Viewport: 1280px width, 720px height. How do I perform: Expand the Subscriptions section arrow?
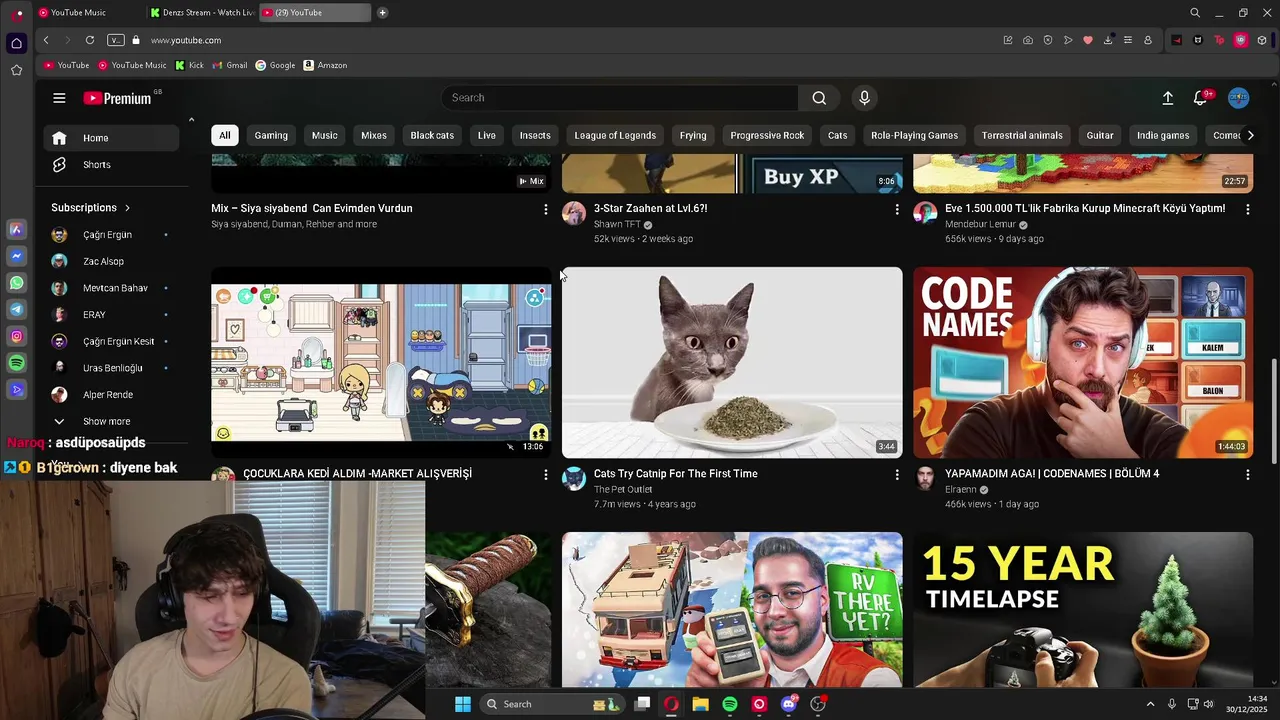(127, 208)
